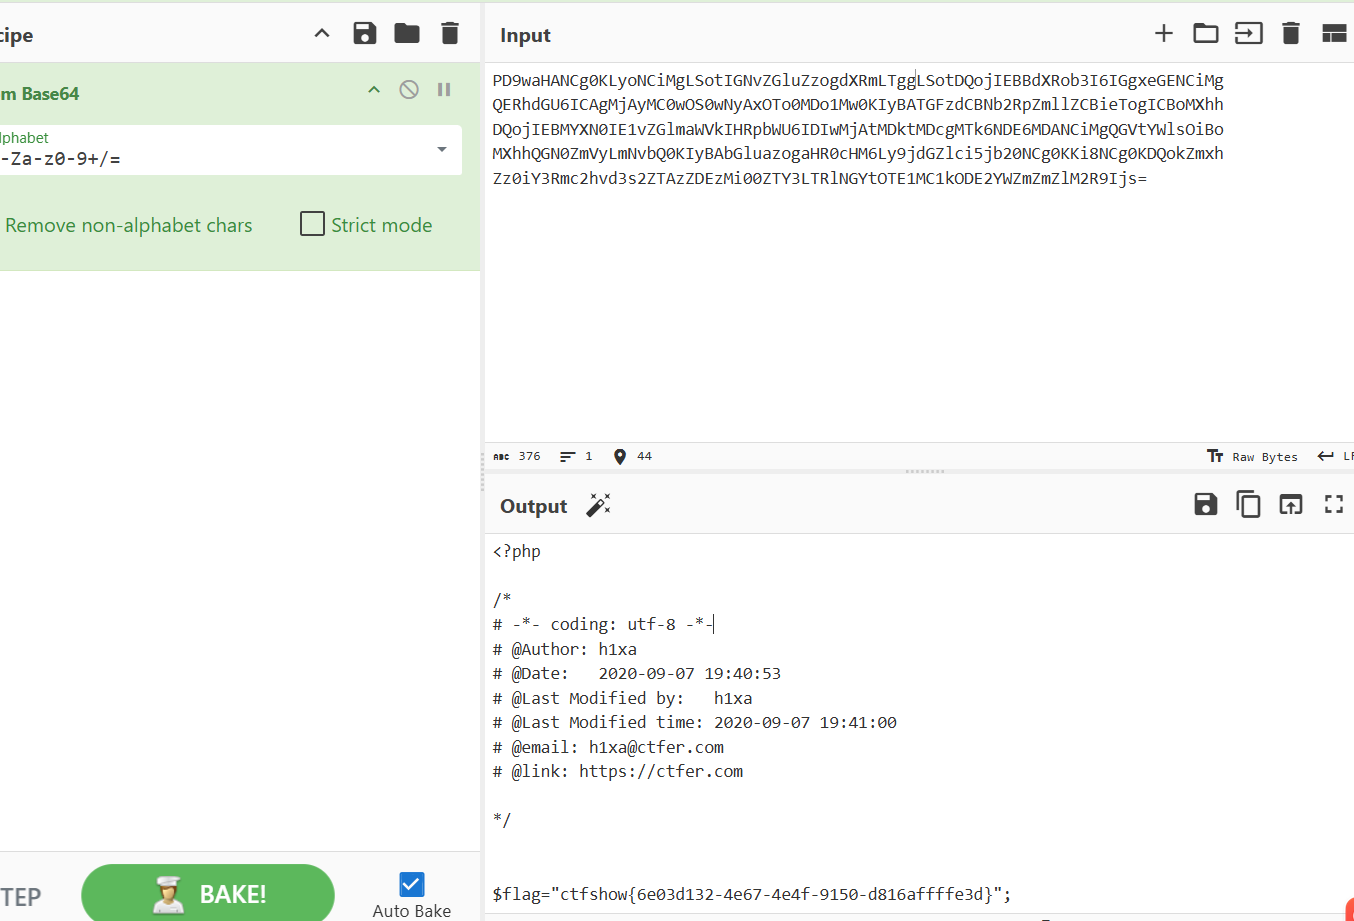Click the BAKE! button
The height and width of the screenshot is (921, 1354).
coord(208,893)
